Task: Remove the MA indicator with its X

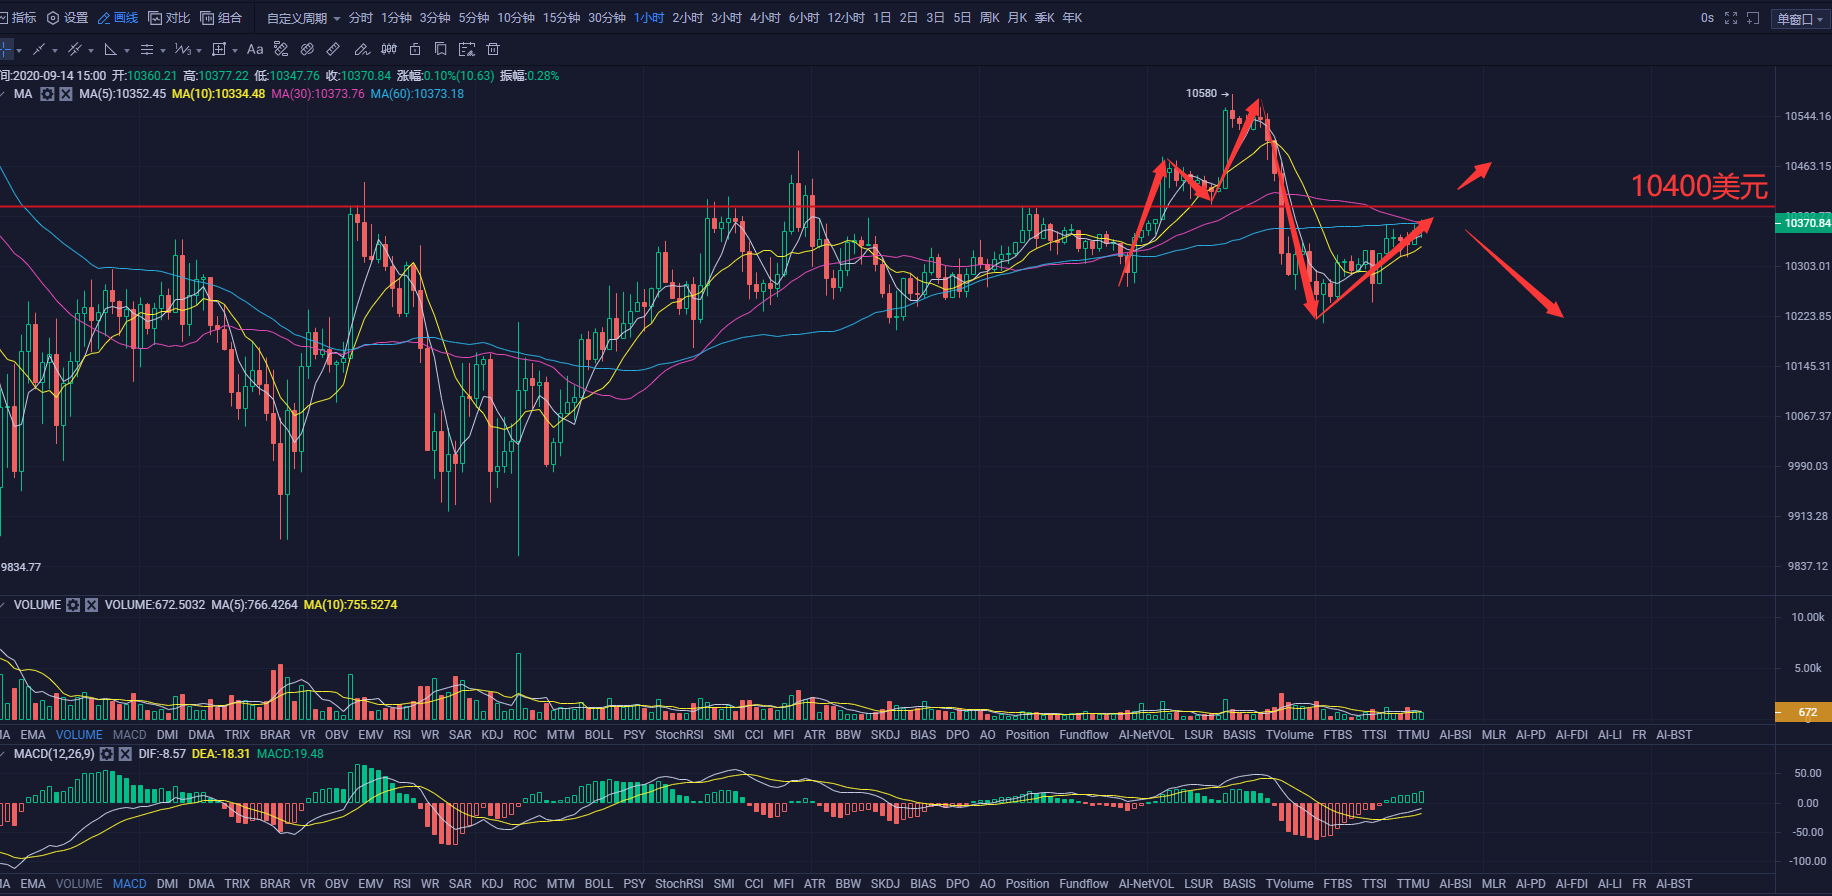Action: 65,94
